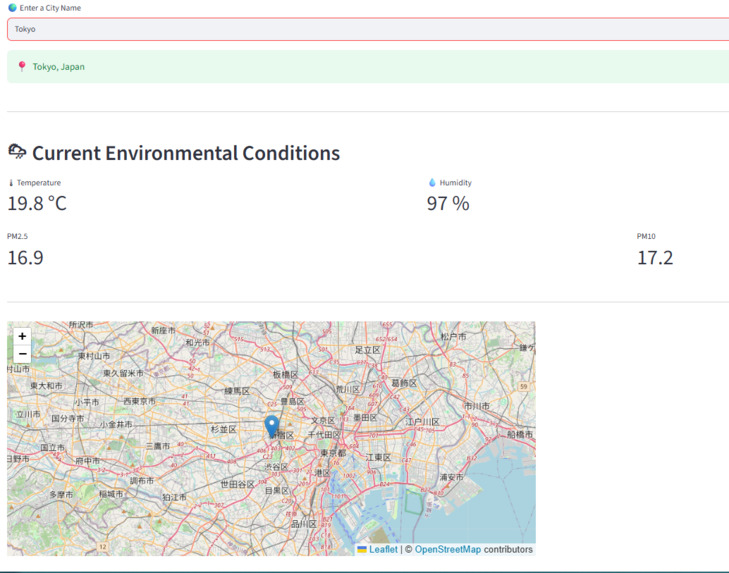Viewport: 729px width, 573px height.
Task: Click the thermometer icon beside Temperature
Action: click(11, 183)
